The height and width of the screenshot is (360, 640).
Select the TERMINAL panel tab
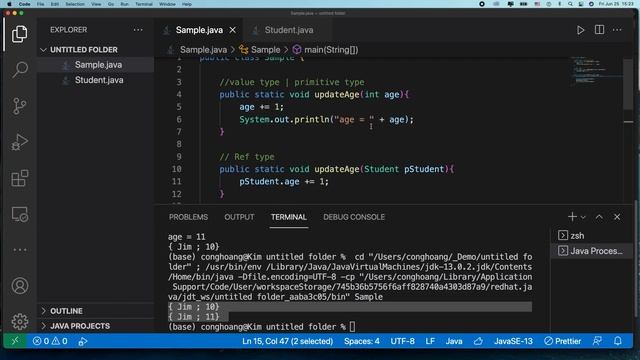[x=289, y=217]
